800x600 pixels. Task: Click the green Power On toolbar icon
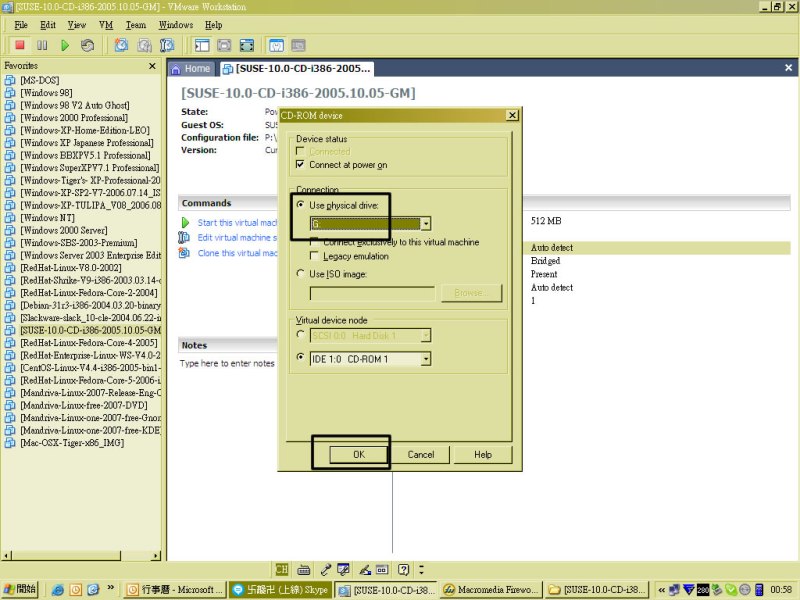coord(65,45)
